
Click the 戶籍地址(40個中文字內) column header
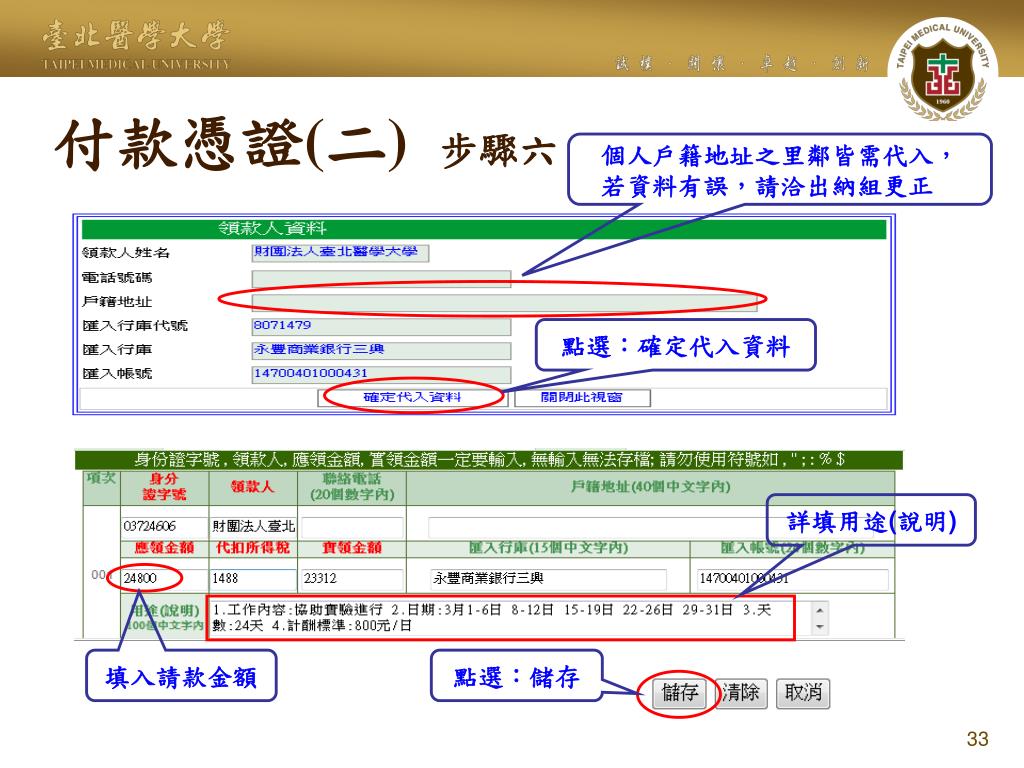(650, 487)
